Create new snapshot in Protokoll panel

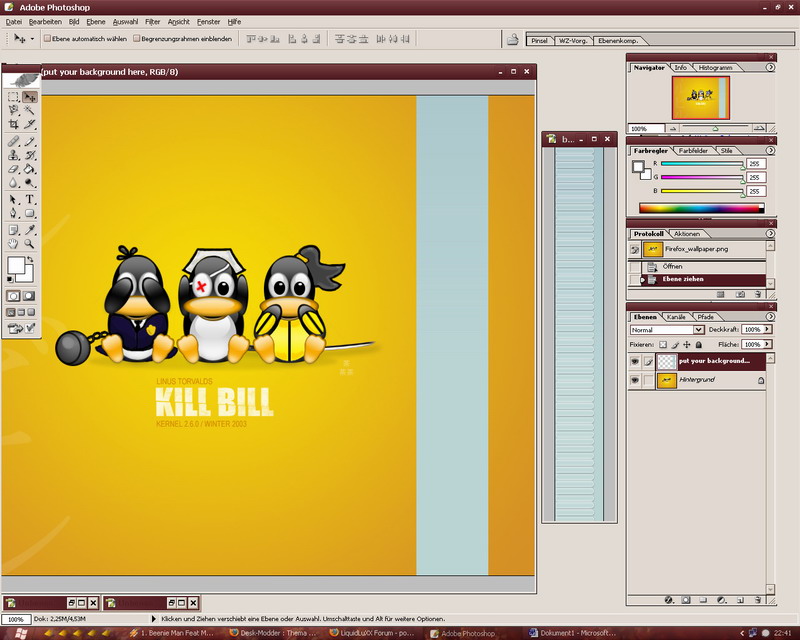tap(740, 294)
